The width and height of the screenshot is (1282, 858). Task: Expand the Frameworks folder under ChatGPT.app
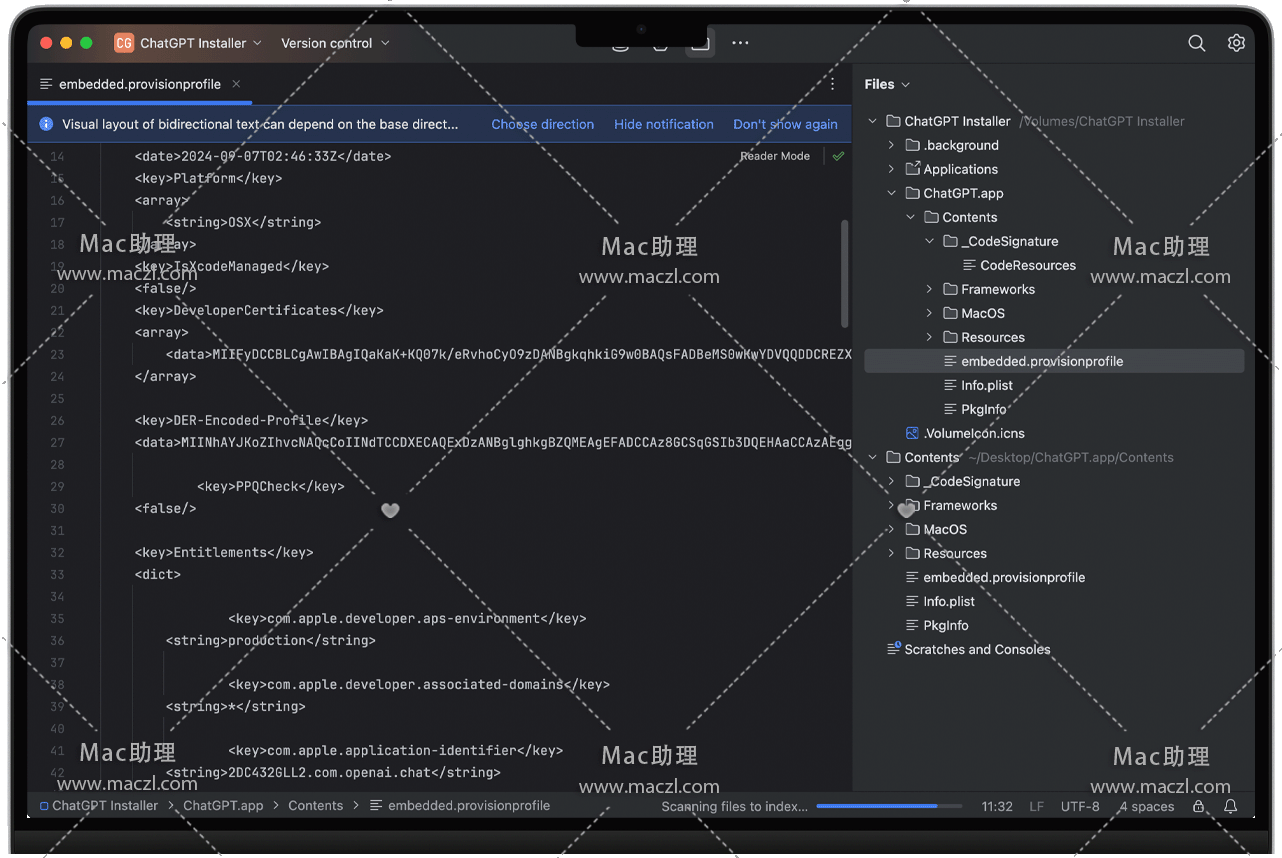point(929,289)
